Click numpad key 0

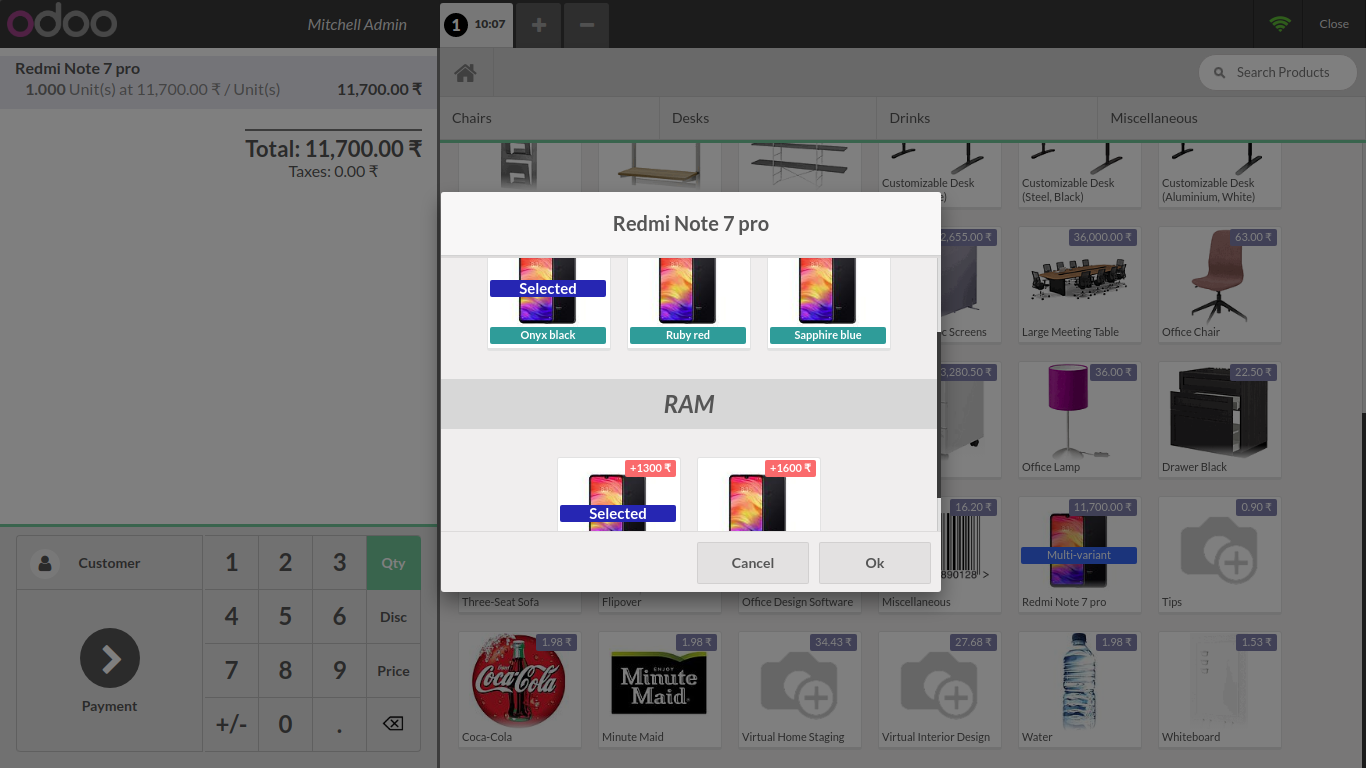tap(285, 724)
